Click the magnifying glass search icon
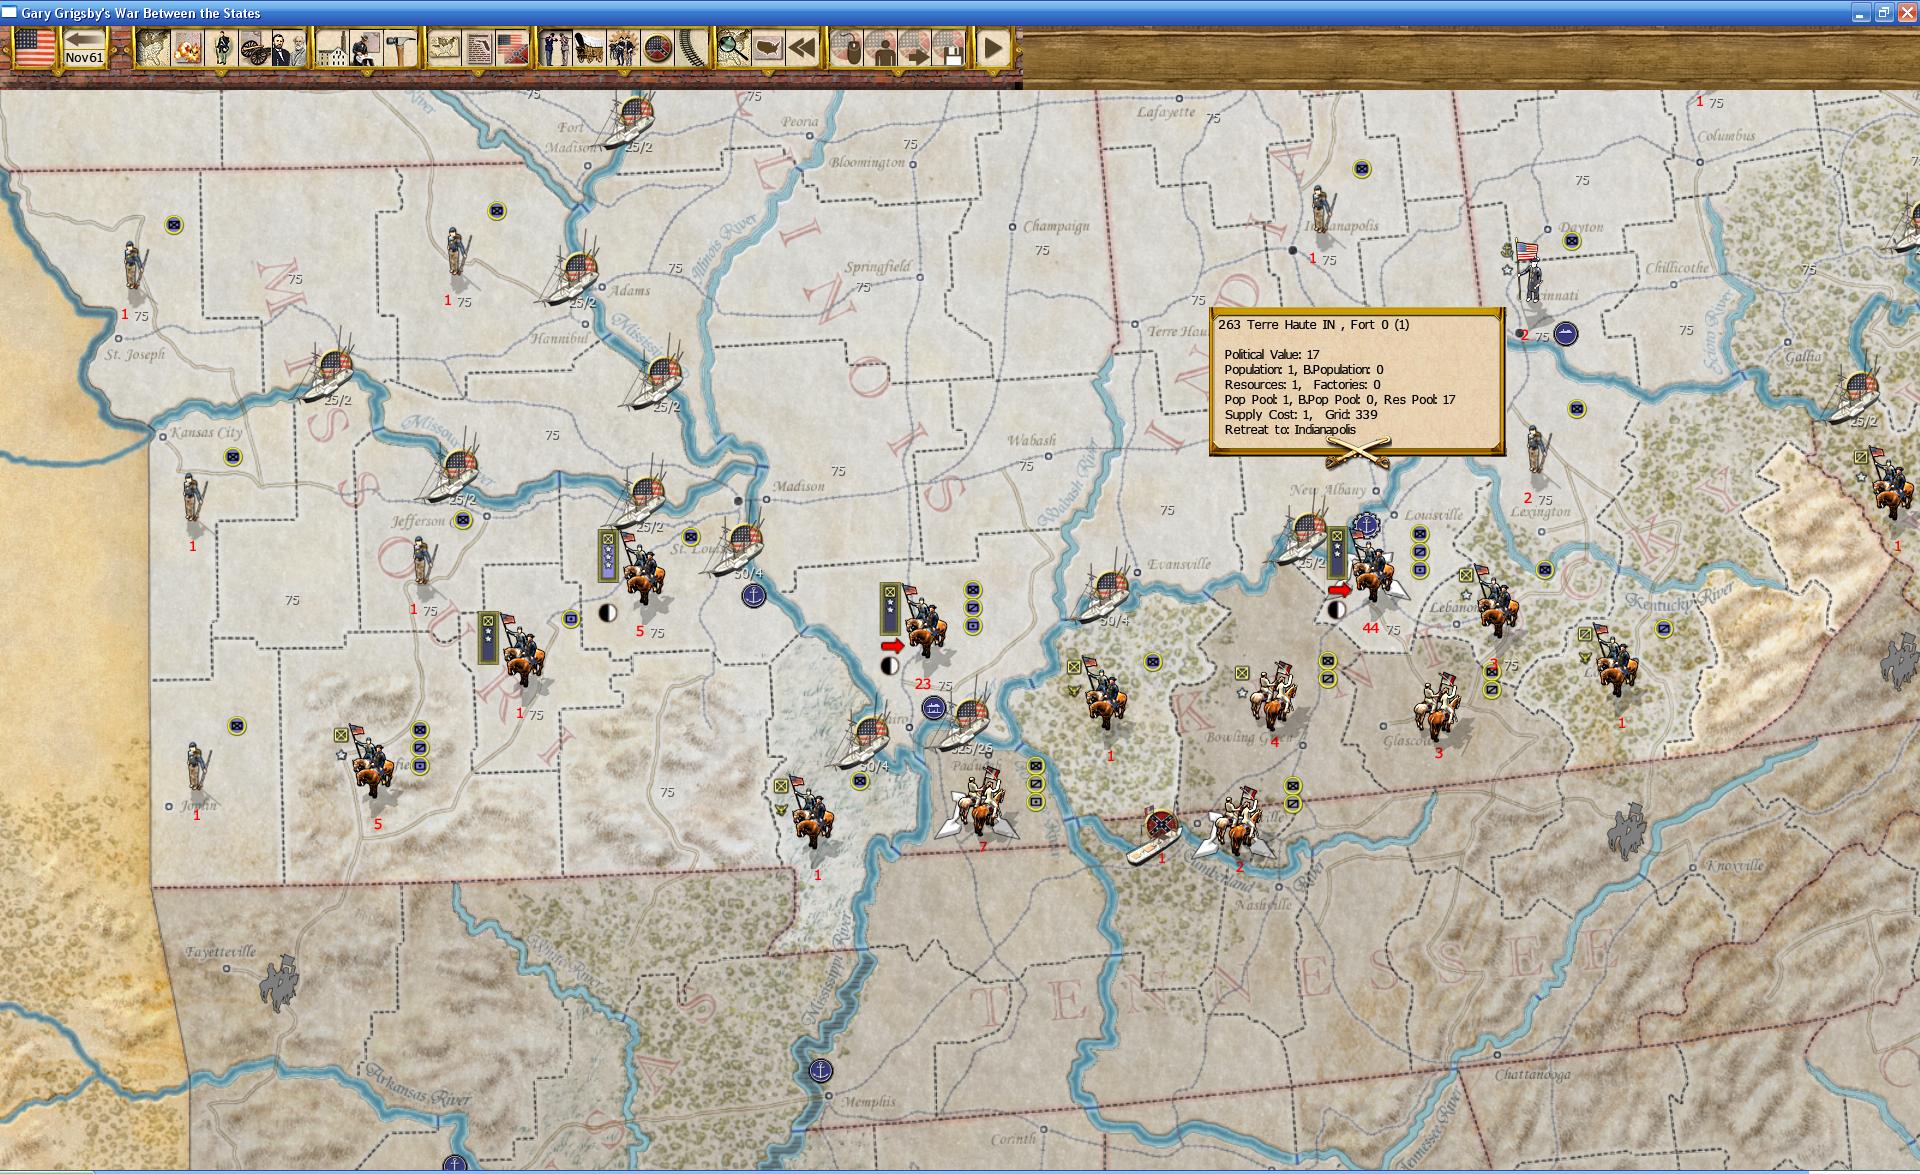The width and height of the screenshot is (1920, 1174). pyautogui.click(x=733, y=47)
